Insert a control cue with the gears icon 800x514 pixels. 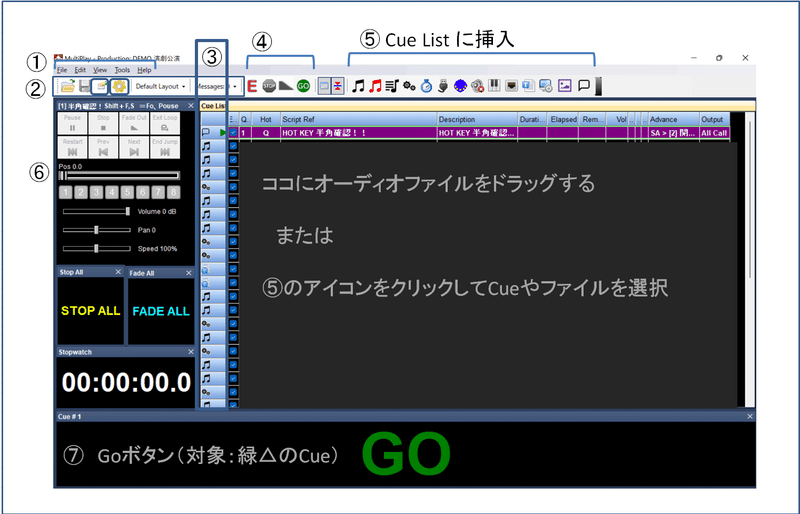click(409, 86)
